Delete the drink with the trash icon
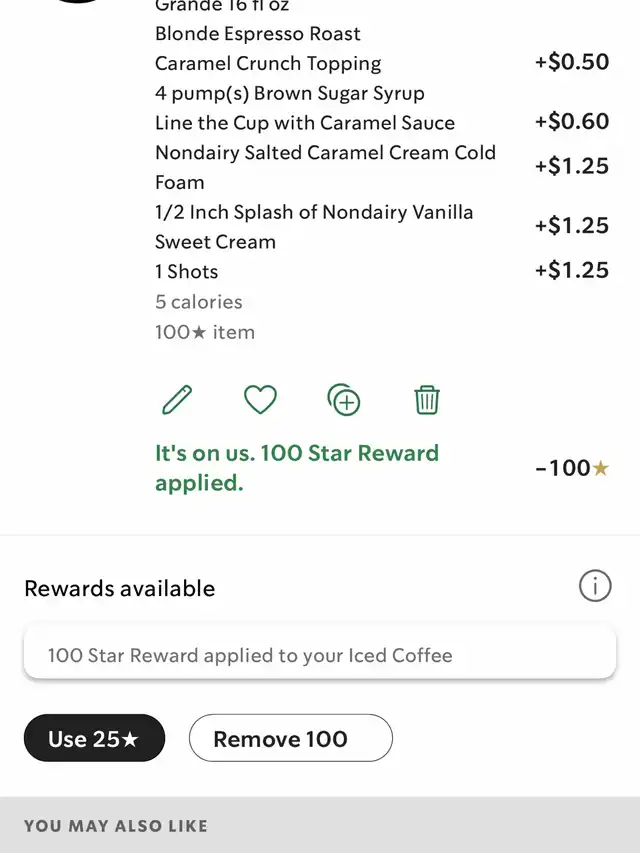The height and width of the screenshot is (853, 640). click(427, 400)
